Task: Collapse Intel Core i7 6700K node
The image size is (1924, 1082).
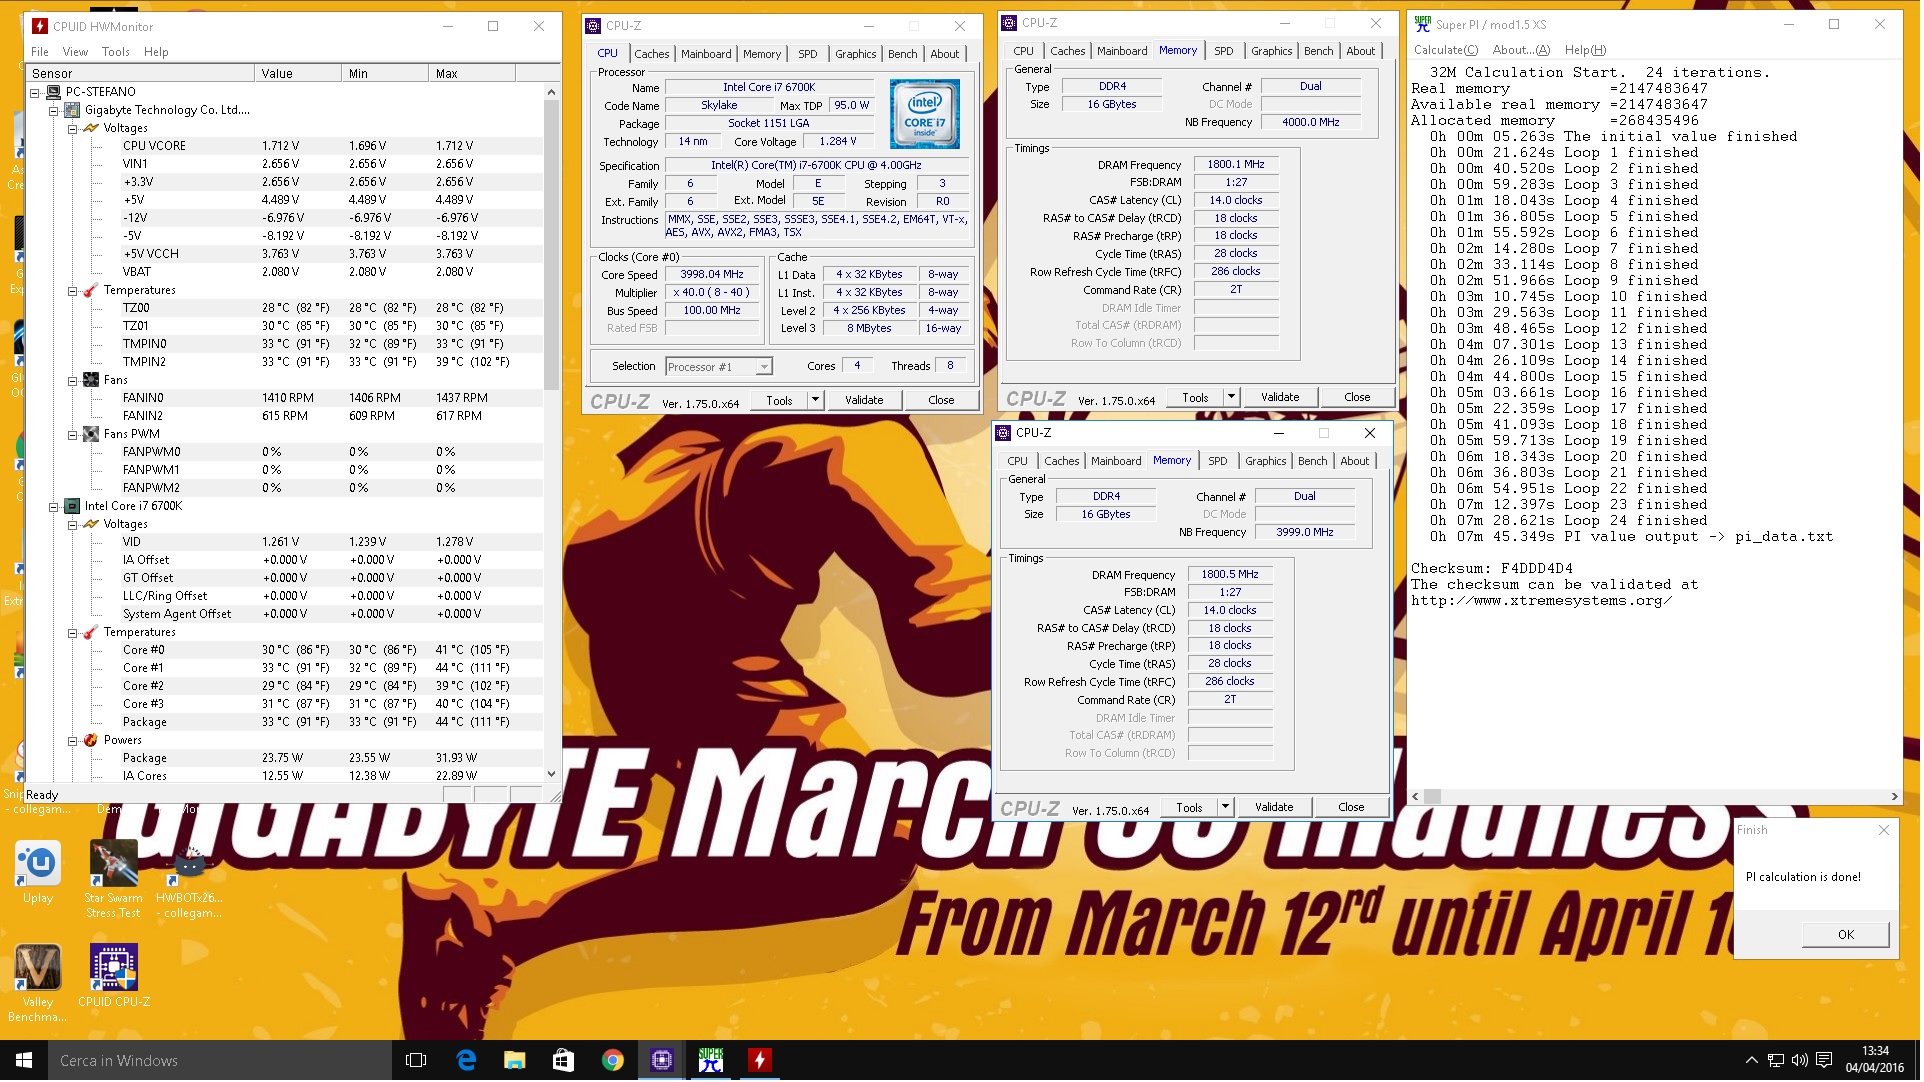Action: coord(54,506)
